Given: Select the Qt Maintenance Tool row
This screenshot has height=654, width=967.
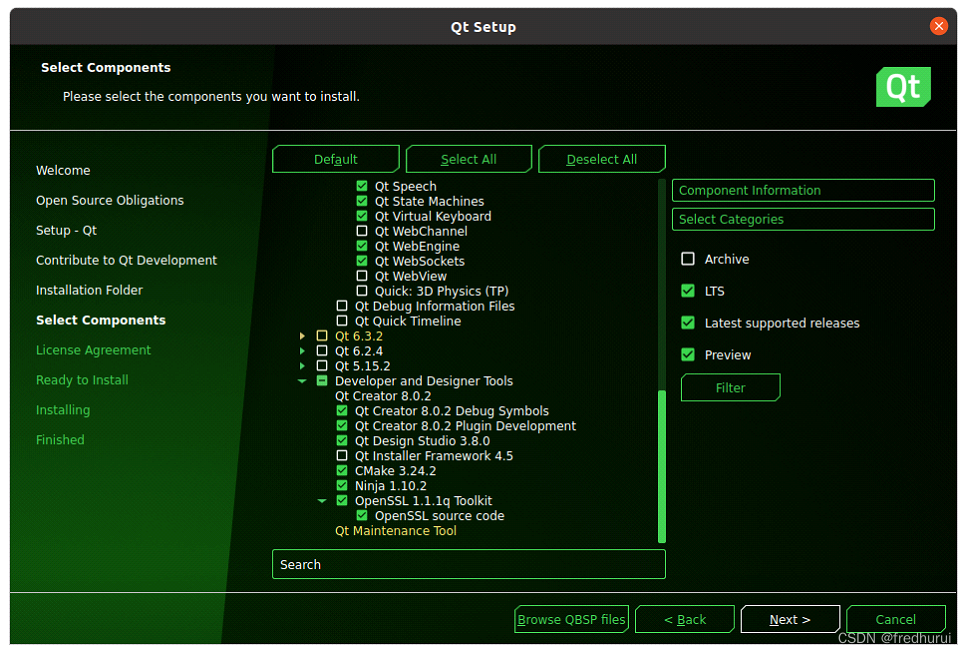Looking at the screenshot, I should click(x=395, y=531).
